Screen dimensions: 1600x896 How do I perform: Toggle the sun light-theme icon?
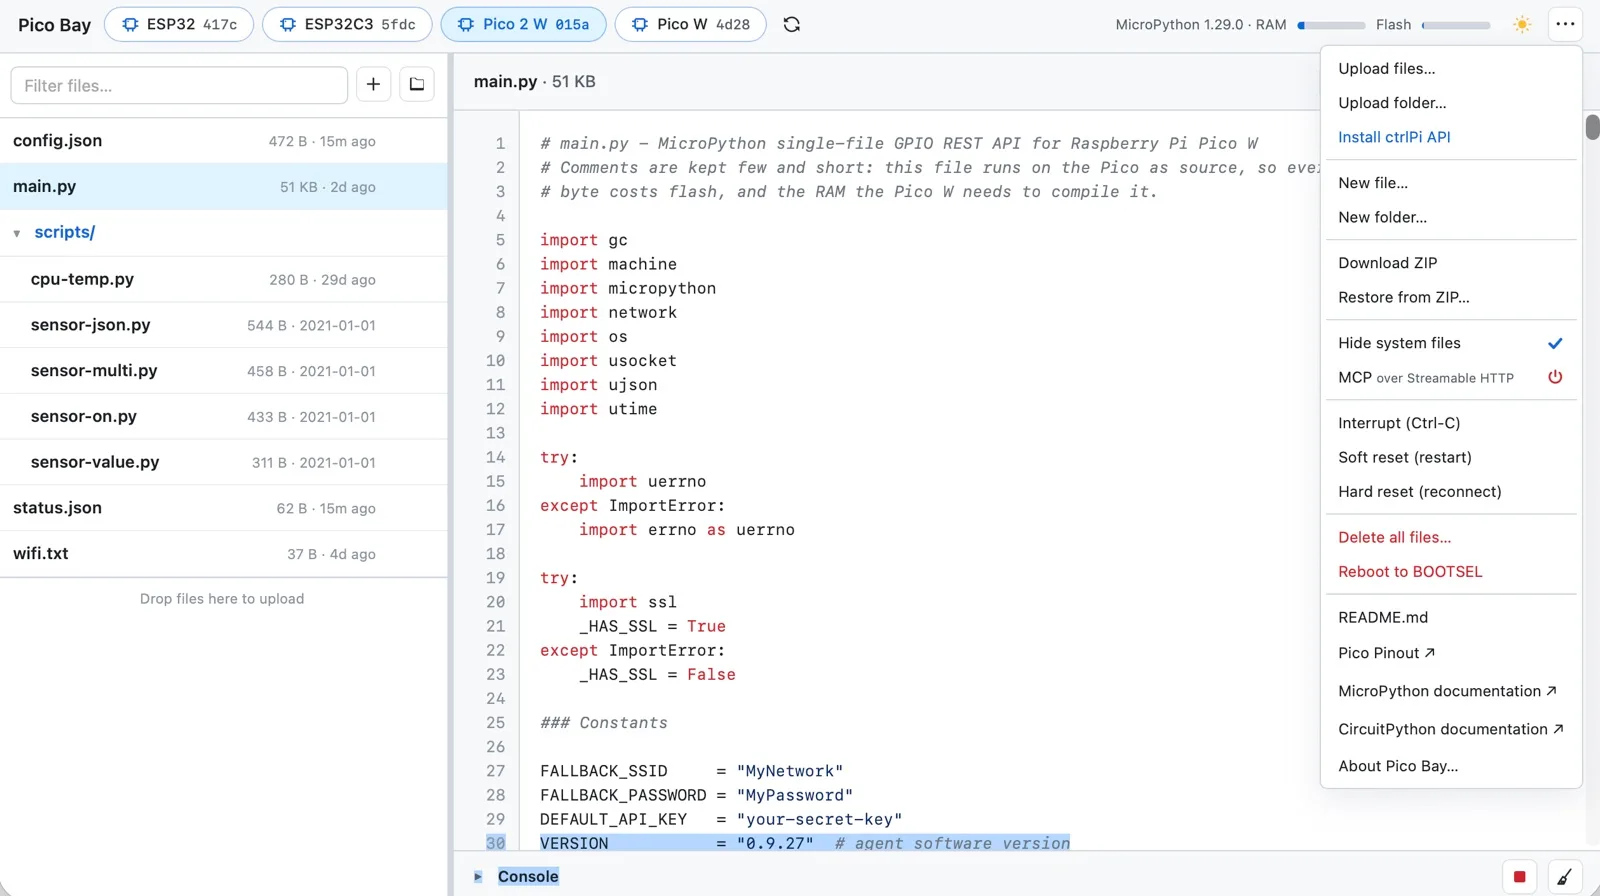click(x=1522, y=24)
